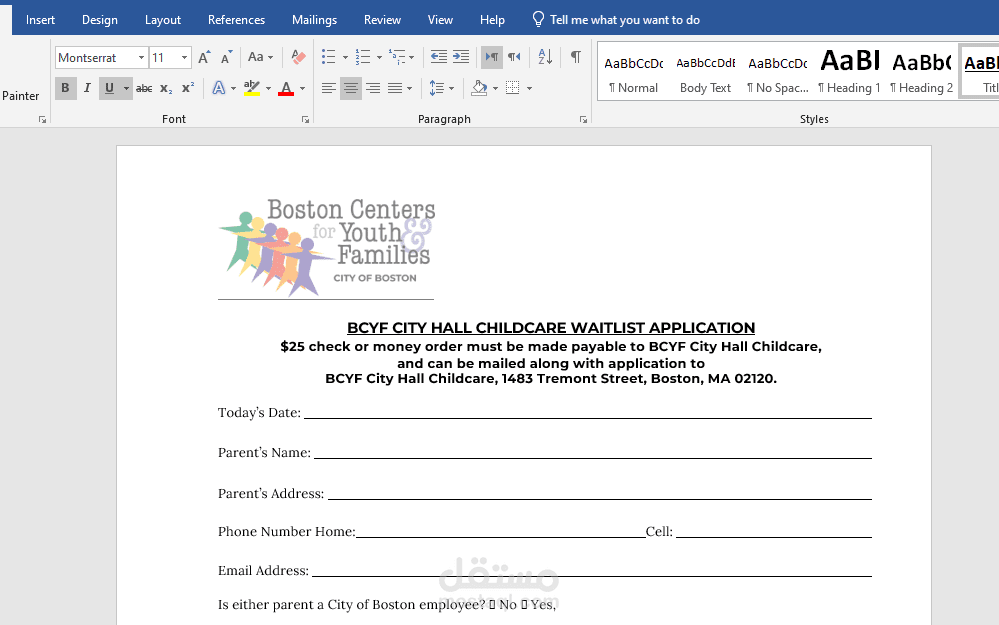Create a multilevel list

(397, 57)
